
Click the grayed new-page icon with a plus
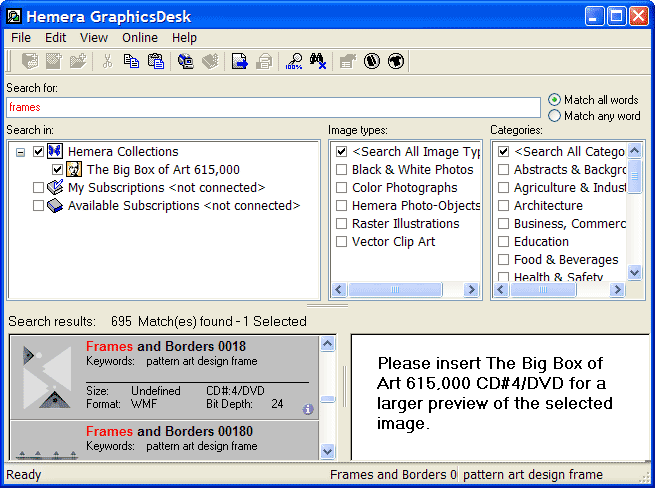pyautogui.click(x=54, y=61)
